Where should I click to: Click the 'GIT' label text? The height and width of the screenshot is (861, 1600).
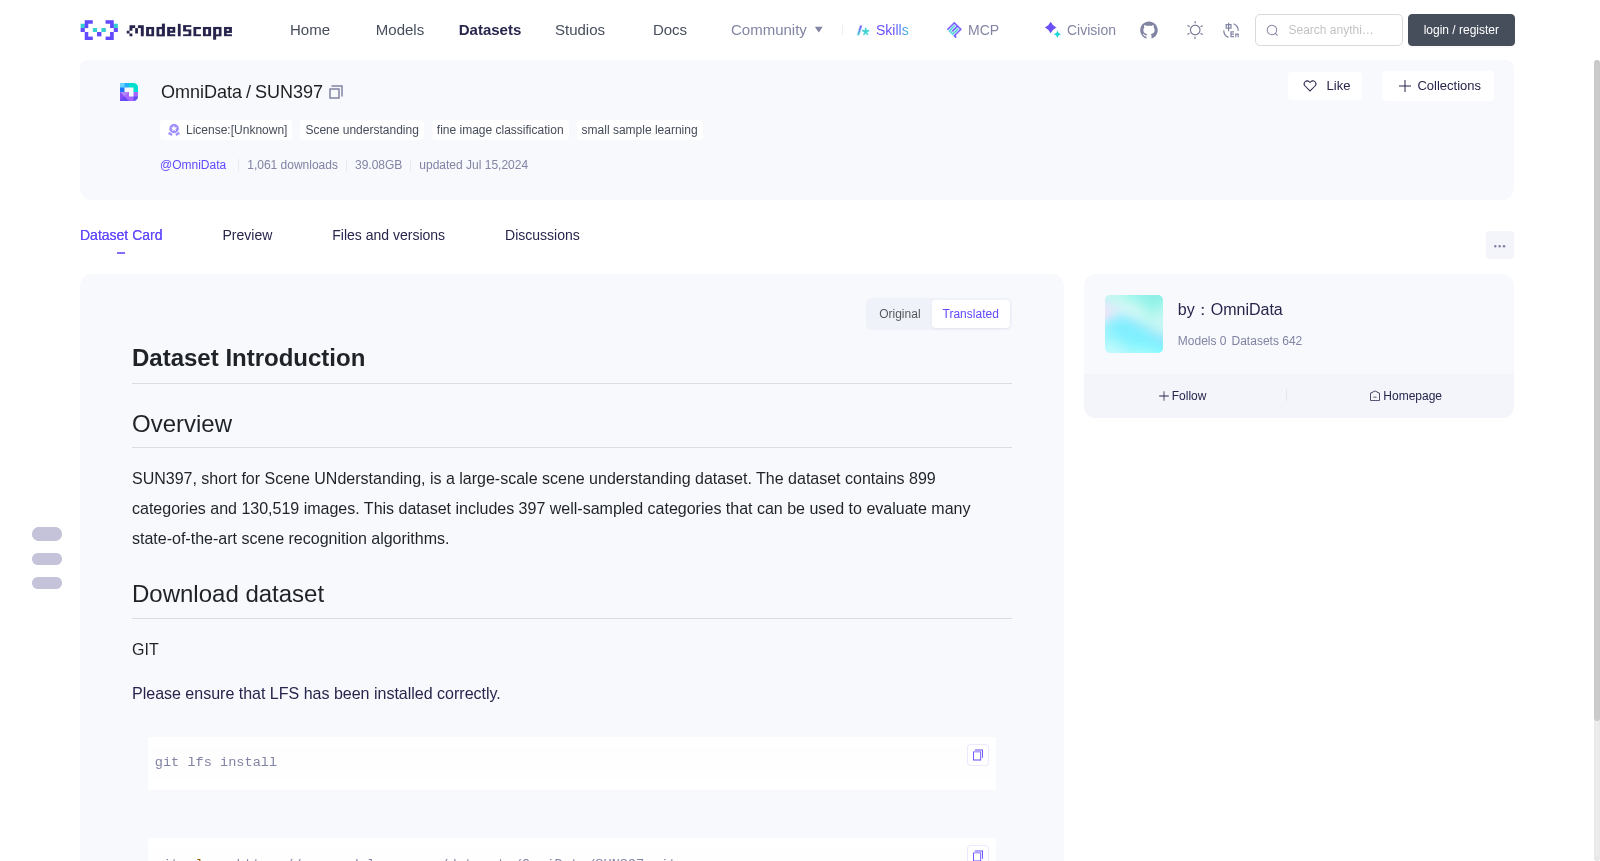point(145,650)
